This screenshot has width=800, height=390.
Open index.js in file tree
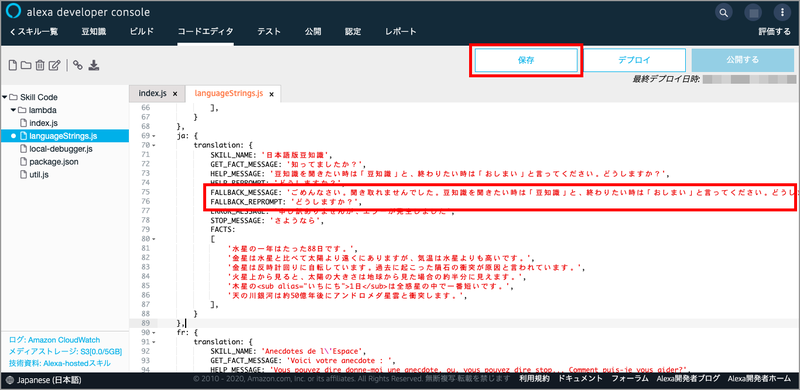point(43,123)
